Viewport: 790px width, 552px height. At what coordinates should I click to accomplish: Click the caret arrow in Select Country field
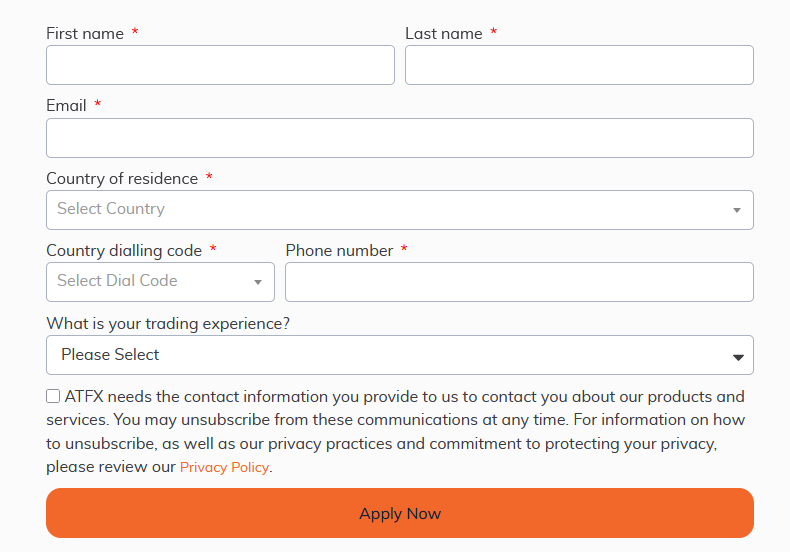737,210
